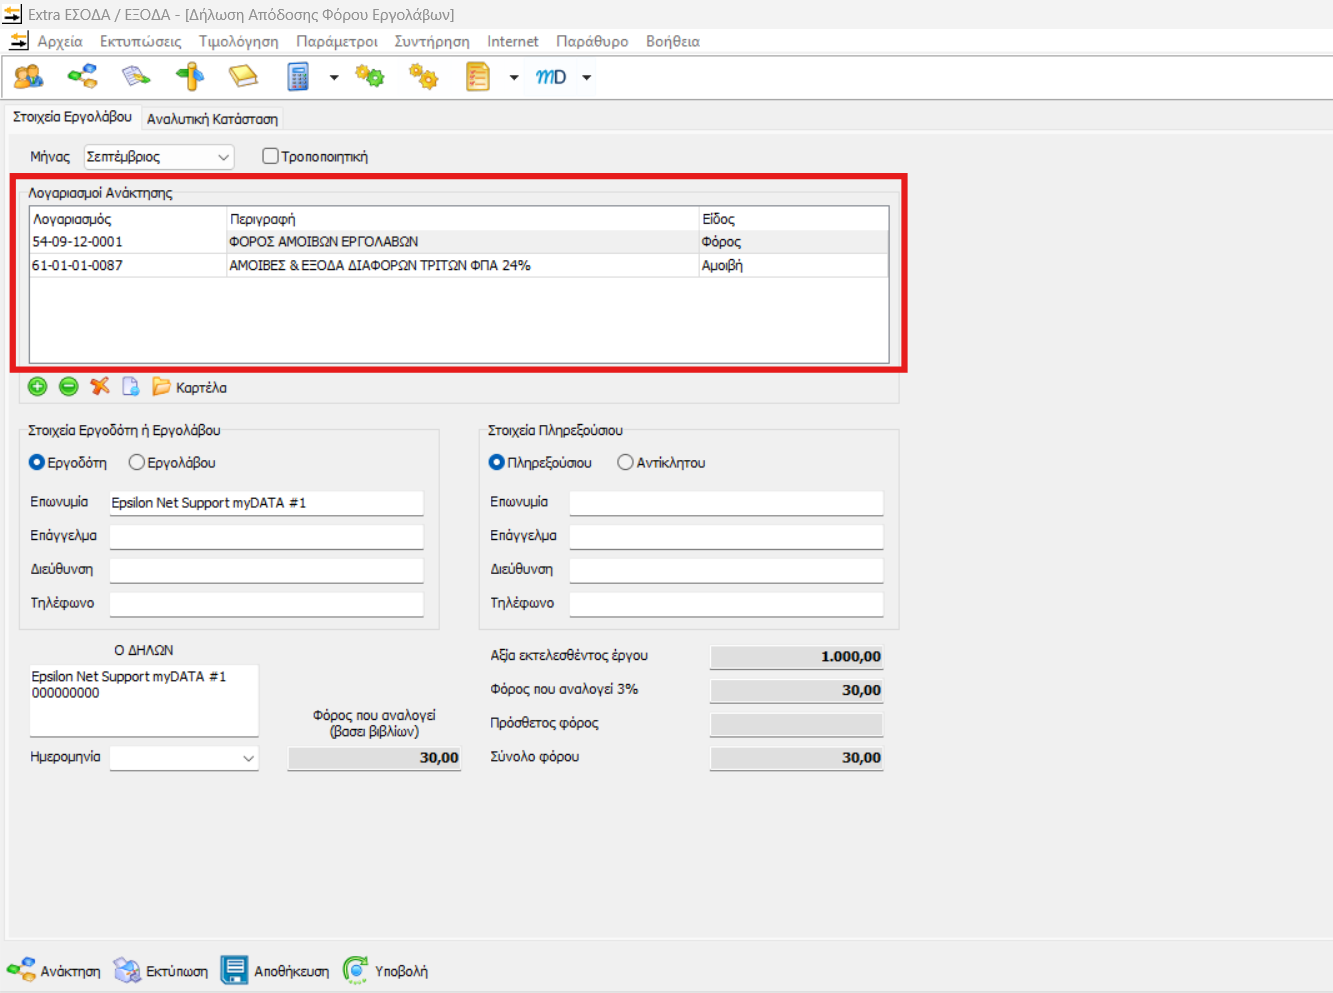Click the green minus remove account icon

[x=69, y=387]
